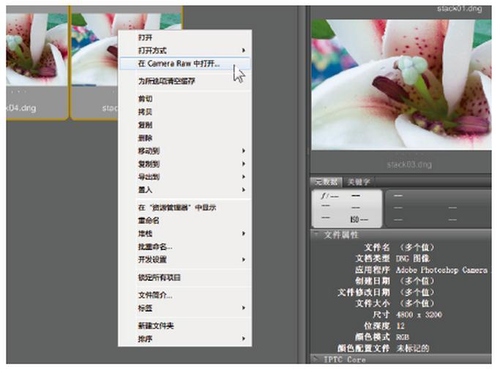
Task: Expand the 标签 submenu
Action: (x=185, y=308)
